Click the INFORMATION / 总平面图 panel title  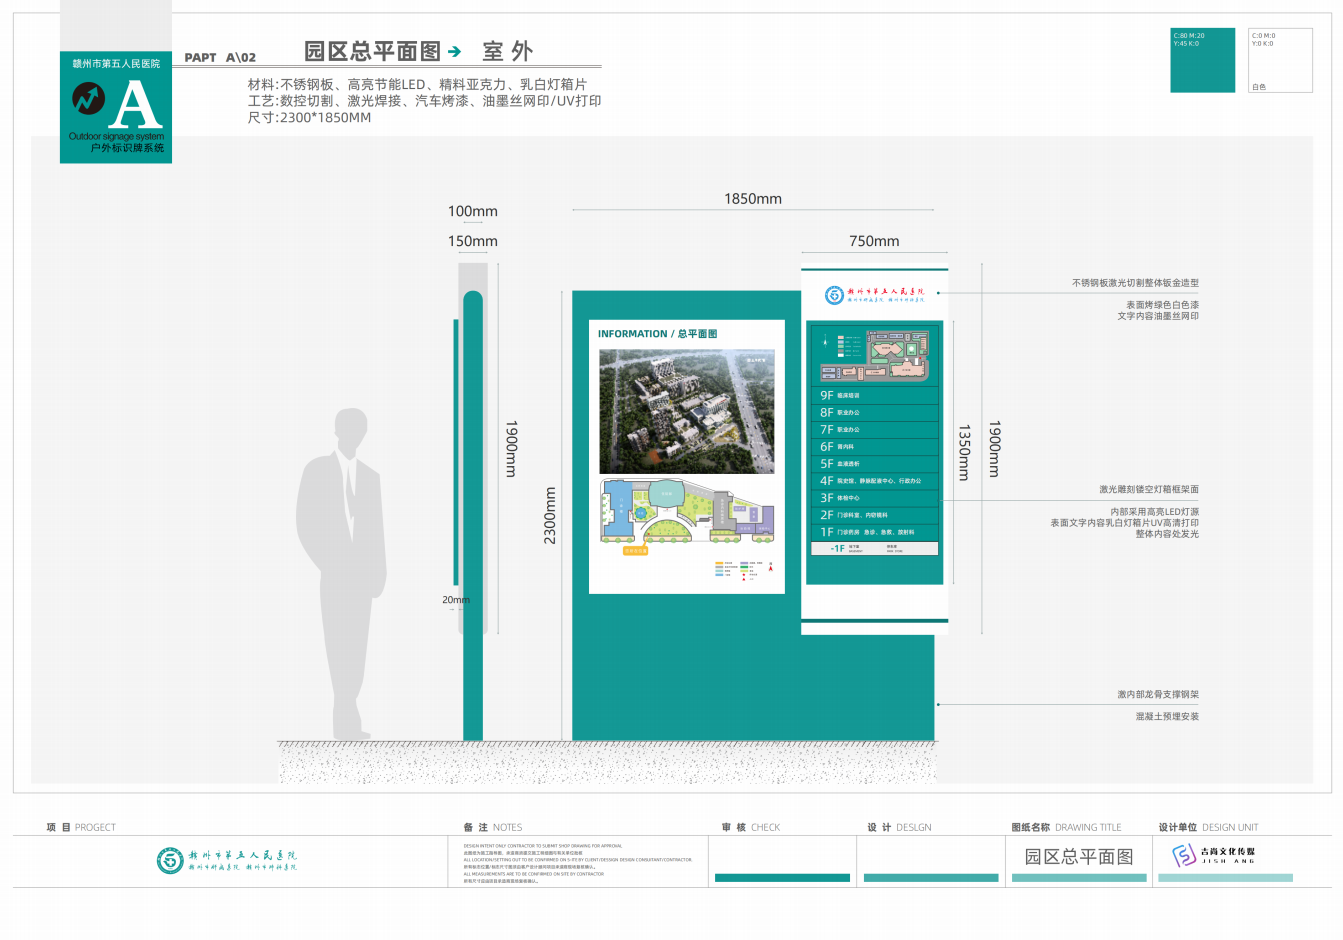tap(657, 334)
